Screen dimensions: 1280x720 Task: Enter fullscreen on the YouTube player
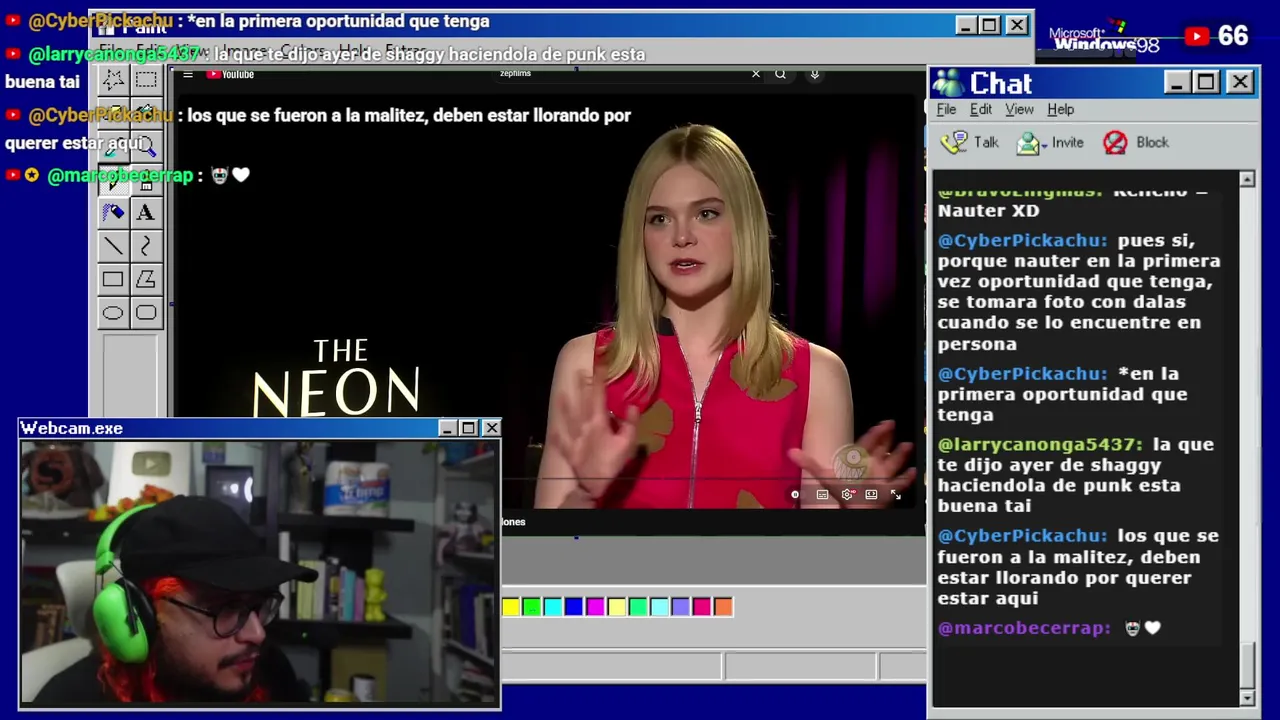pos(896,494)
